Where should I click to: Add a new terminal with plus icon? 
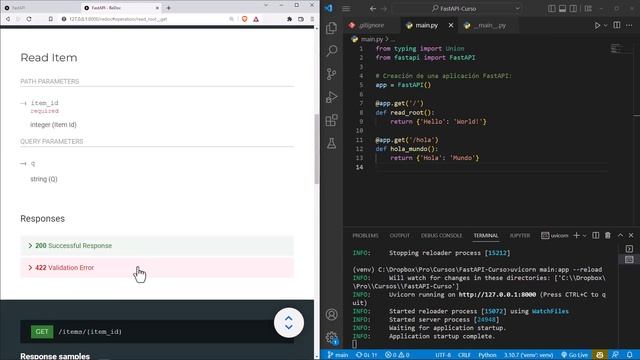(x=576, y=236)
